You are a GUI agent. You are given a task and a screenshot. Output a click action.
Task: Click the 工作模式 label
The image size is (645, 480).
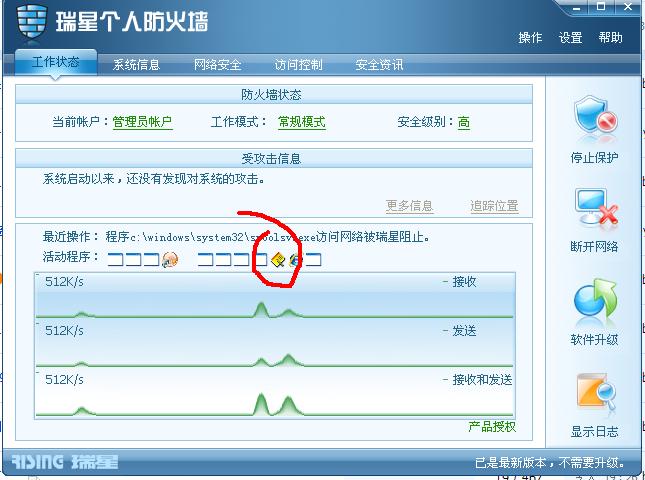click(x=239, y=122)
